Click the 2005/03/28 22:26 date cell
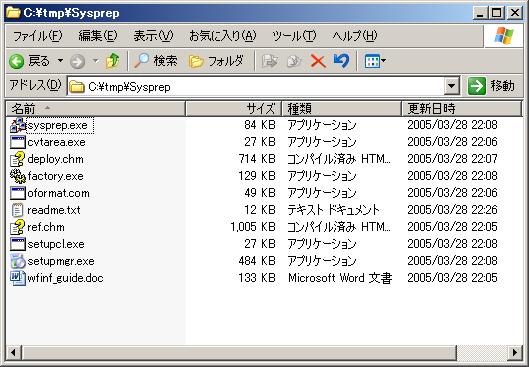Viewport: 529px width, 367px height. click(452, 210)
